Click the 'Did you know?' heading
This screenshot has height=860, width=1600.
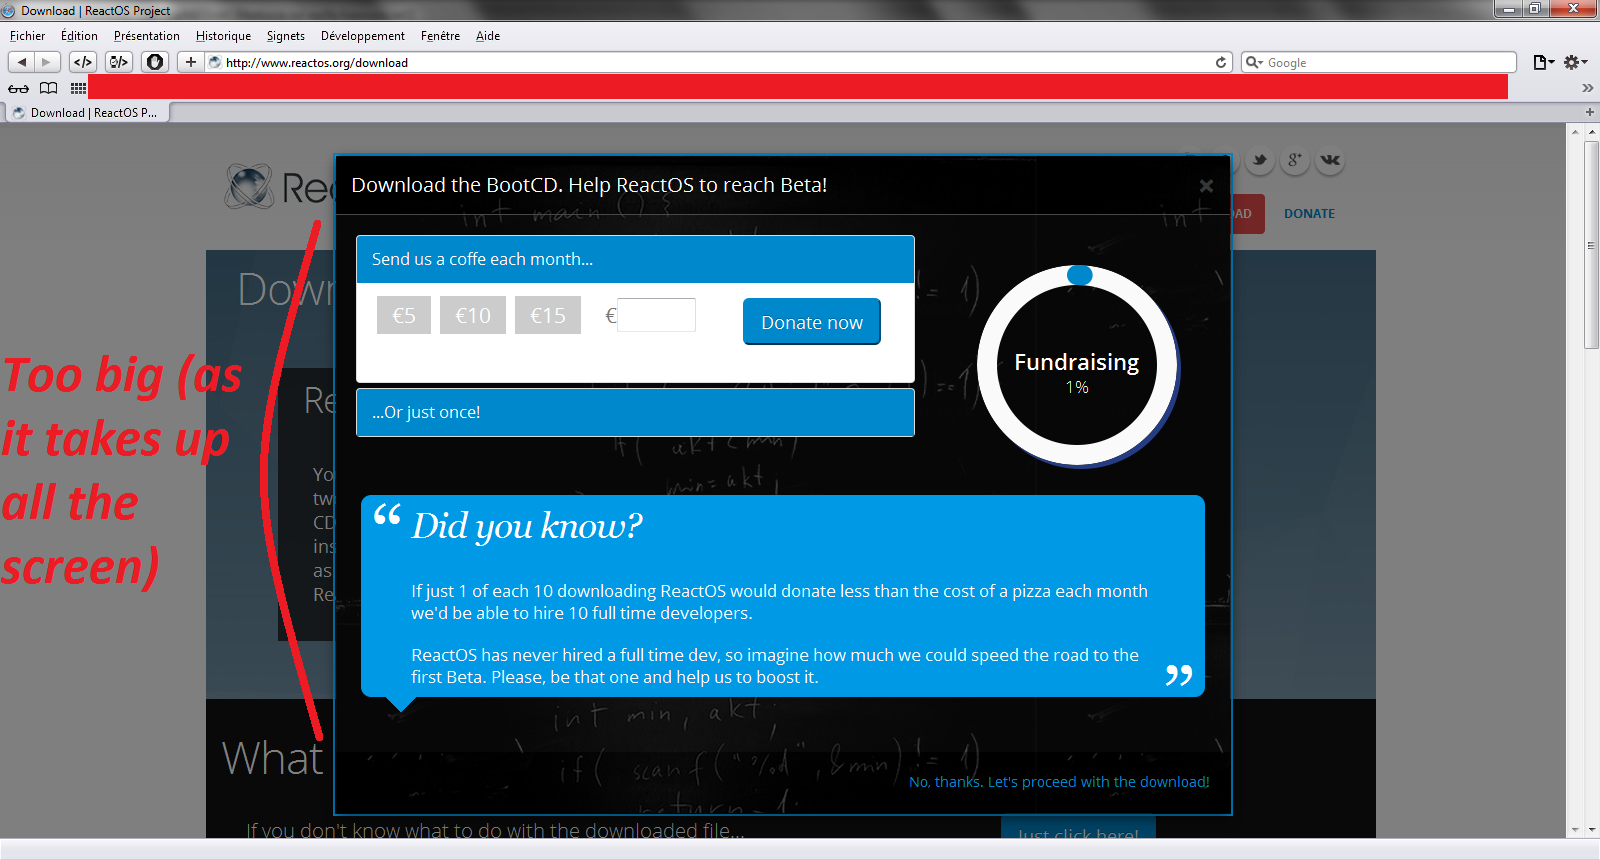527,525
